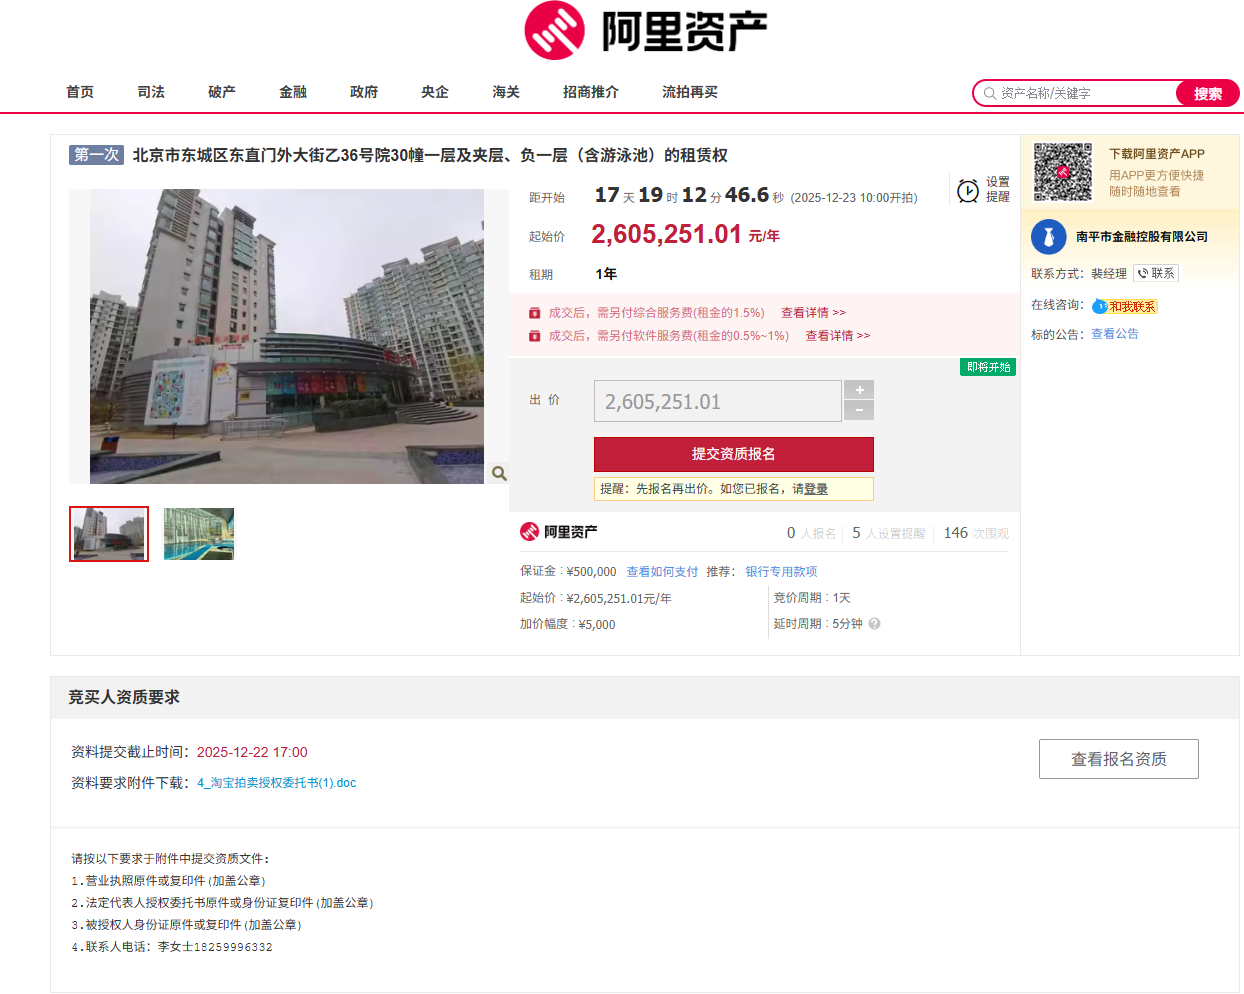Select the swimming pool thumbnail image
This screenshot has height=994, width=1244.
198,534
